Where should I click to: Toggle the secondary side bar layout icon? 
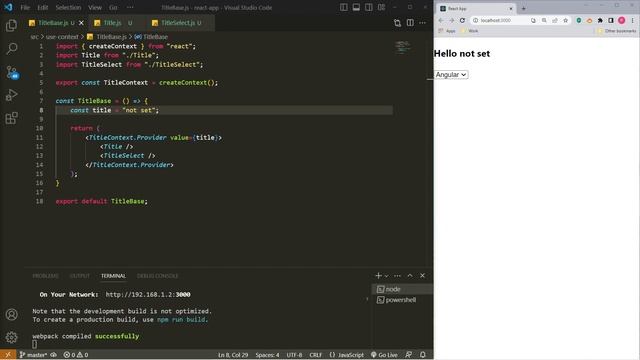(x=369, y=7)
